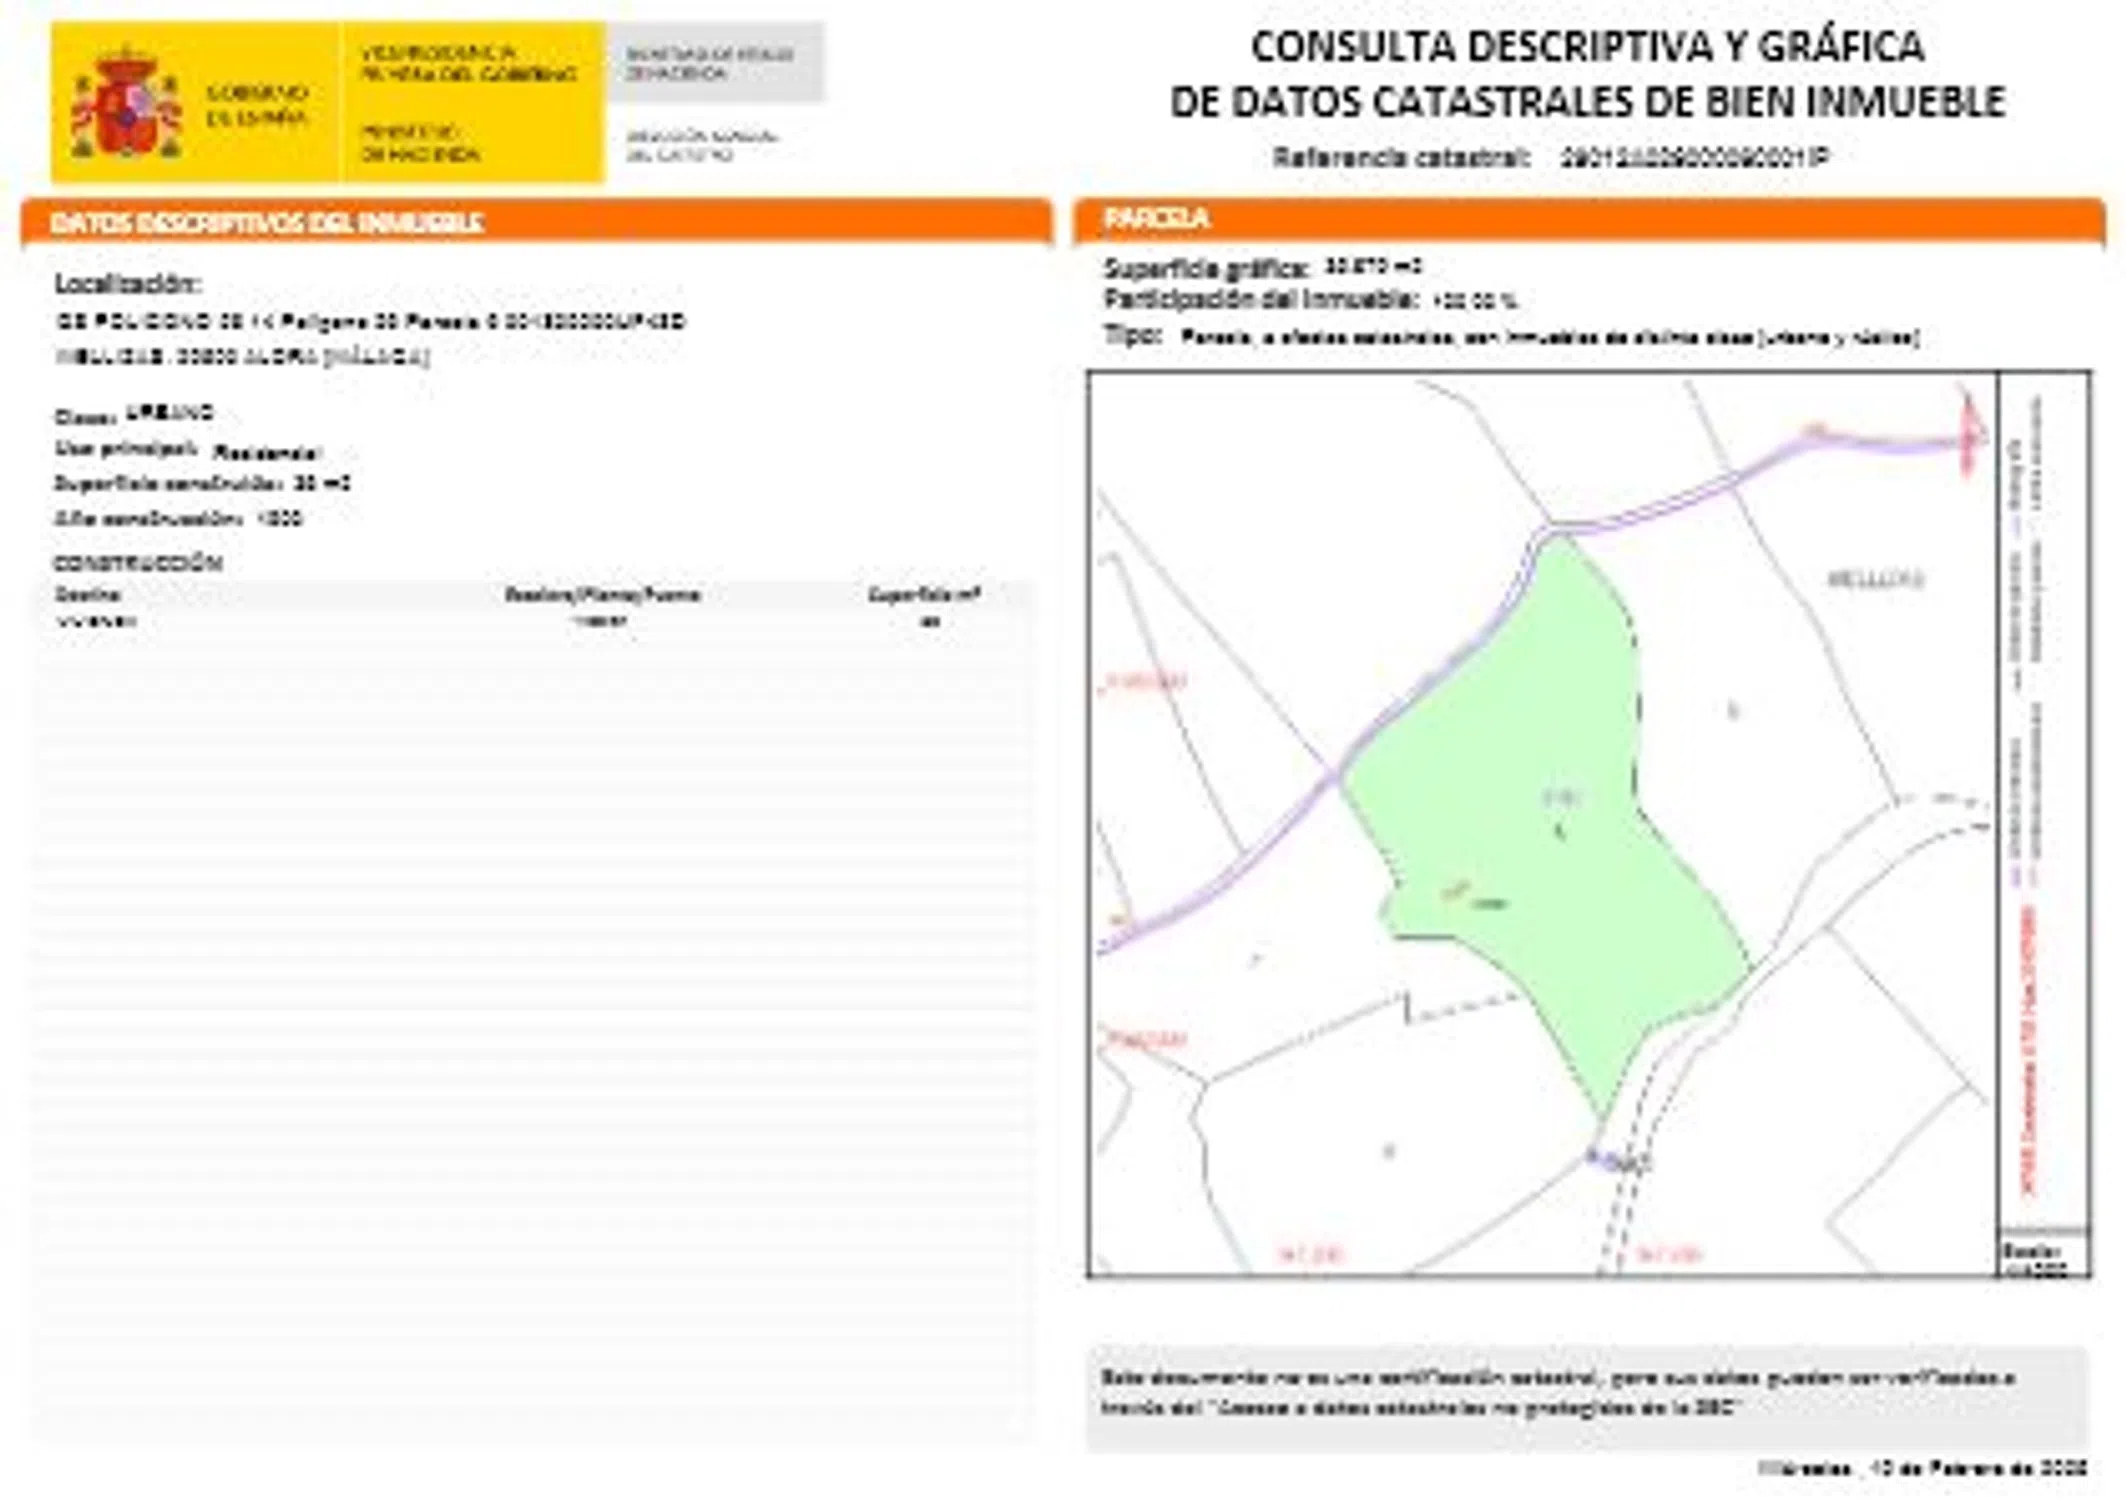Viewport: 2126px width, 1500px height.
Task: Click the 'Destino' column header in the Construcción table
Action: (88, 595)
